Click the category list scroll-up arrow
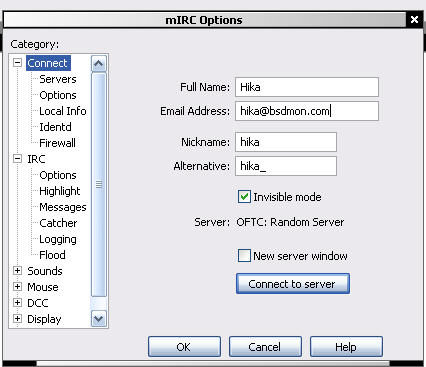 tap(98, 63)
